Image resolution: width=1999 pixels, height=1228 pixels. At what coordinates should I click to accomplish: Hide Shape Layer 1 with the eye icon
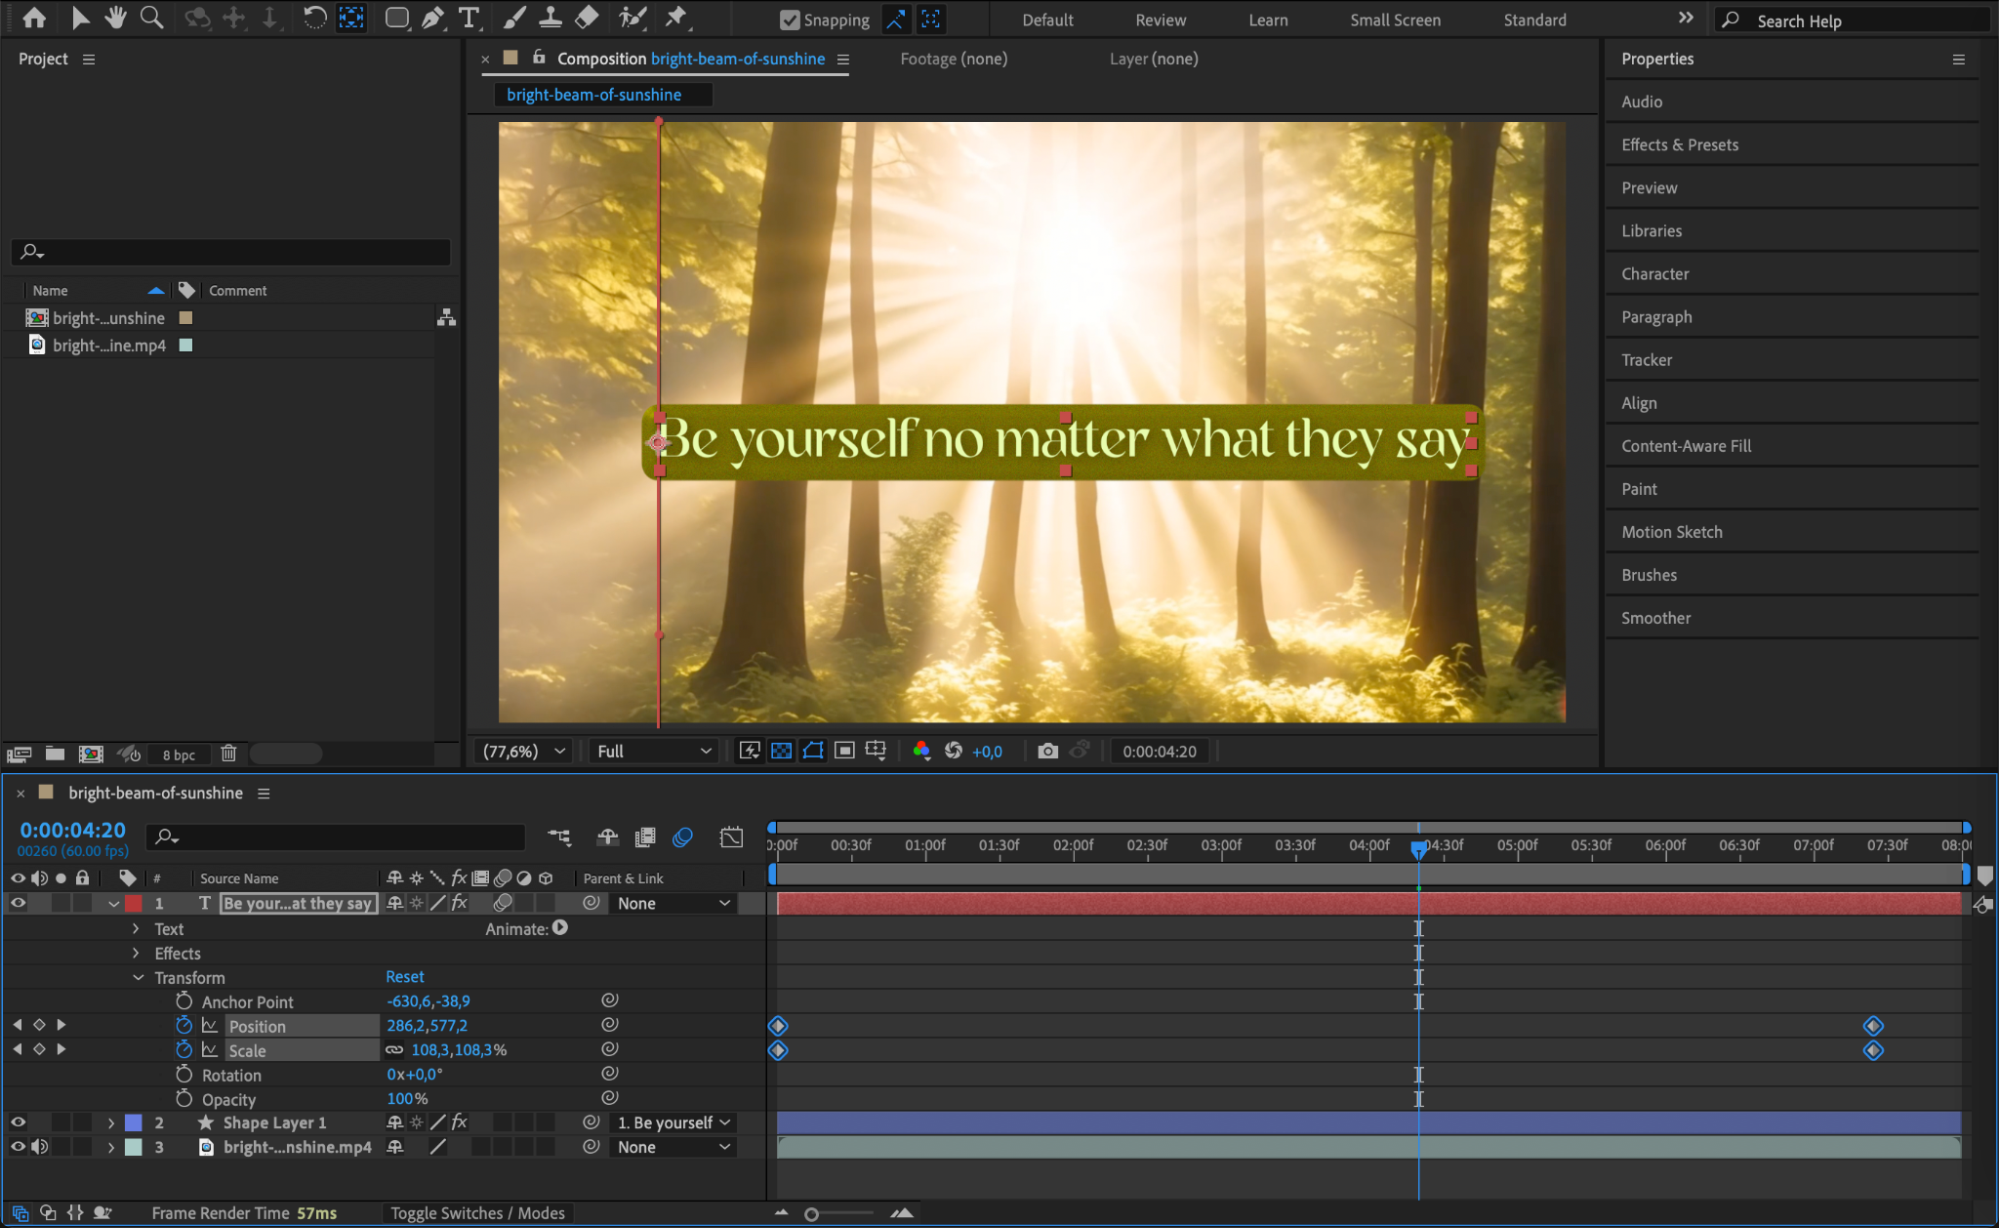[x=18, y=1123]
